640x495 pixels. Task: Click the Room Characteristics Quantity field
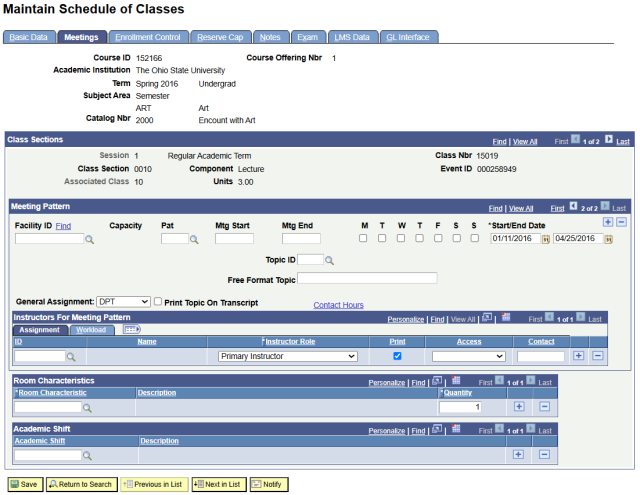coord(460,407)
